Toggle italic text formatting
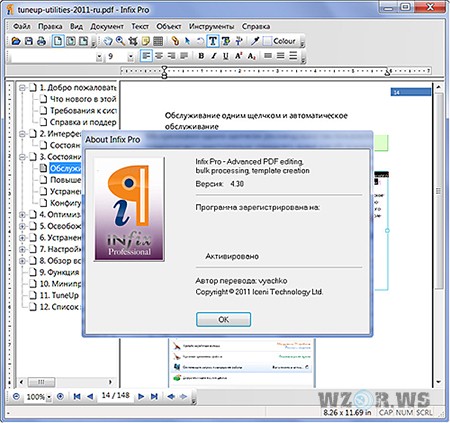Screen dimensions: 450x423 tap(214, 56)
